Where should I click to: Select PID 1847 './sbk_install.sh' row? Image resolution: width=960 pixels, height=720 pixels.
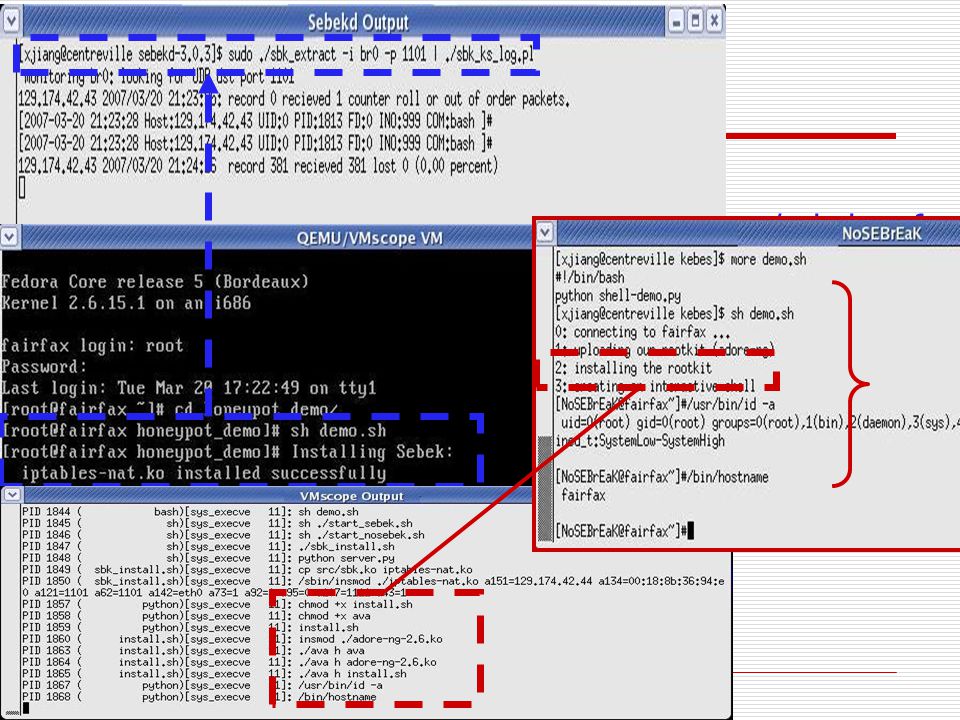pyautogui.click(x=208, y=546)
